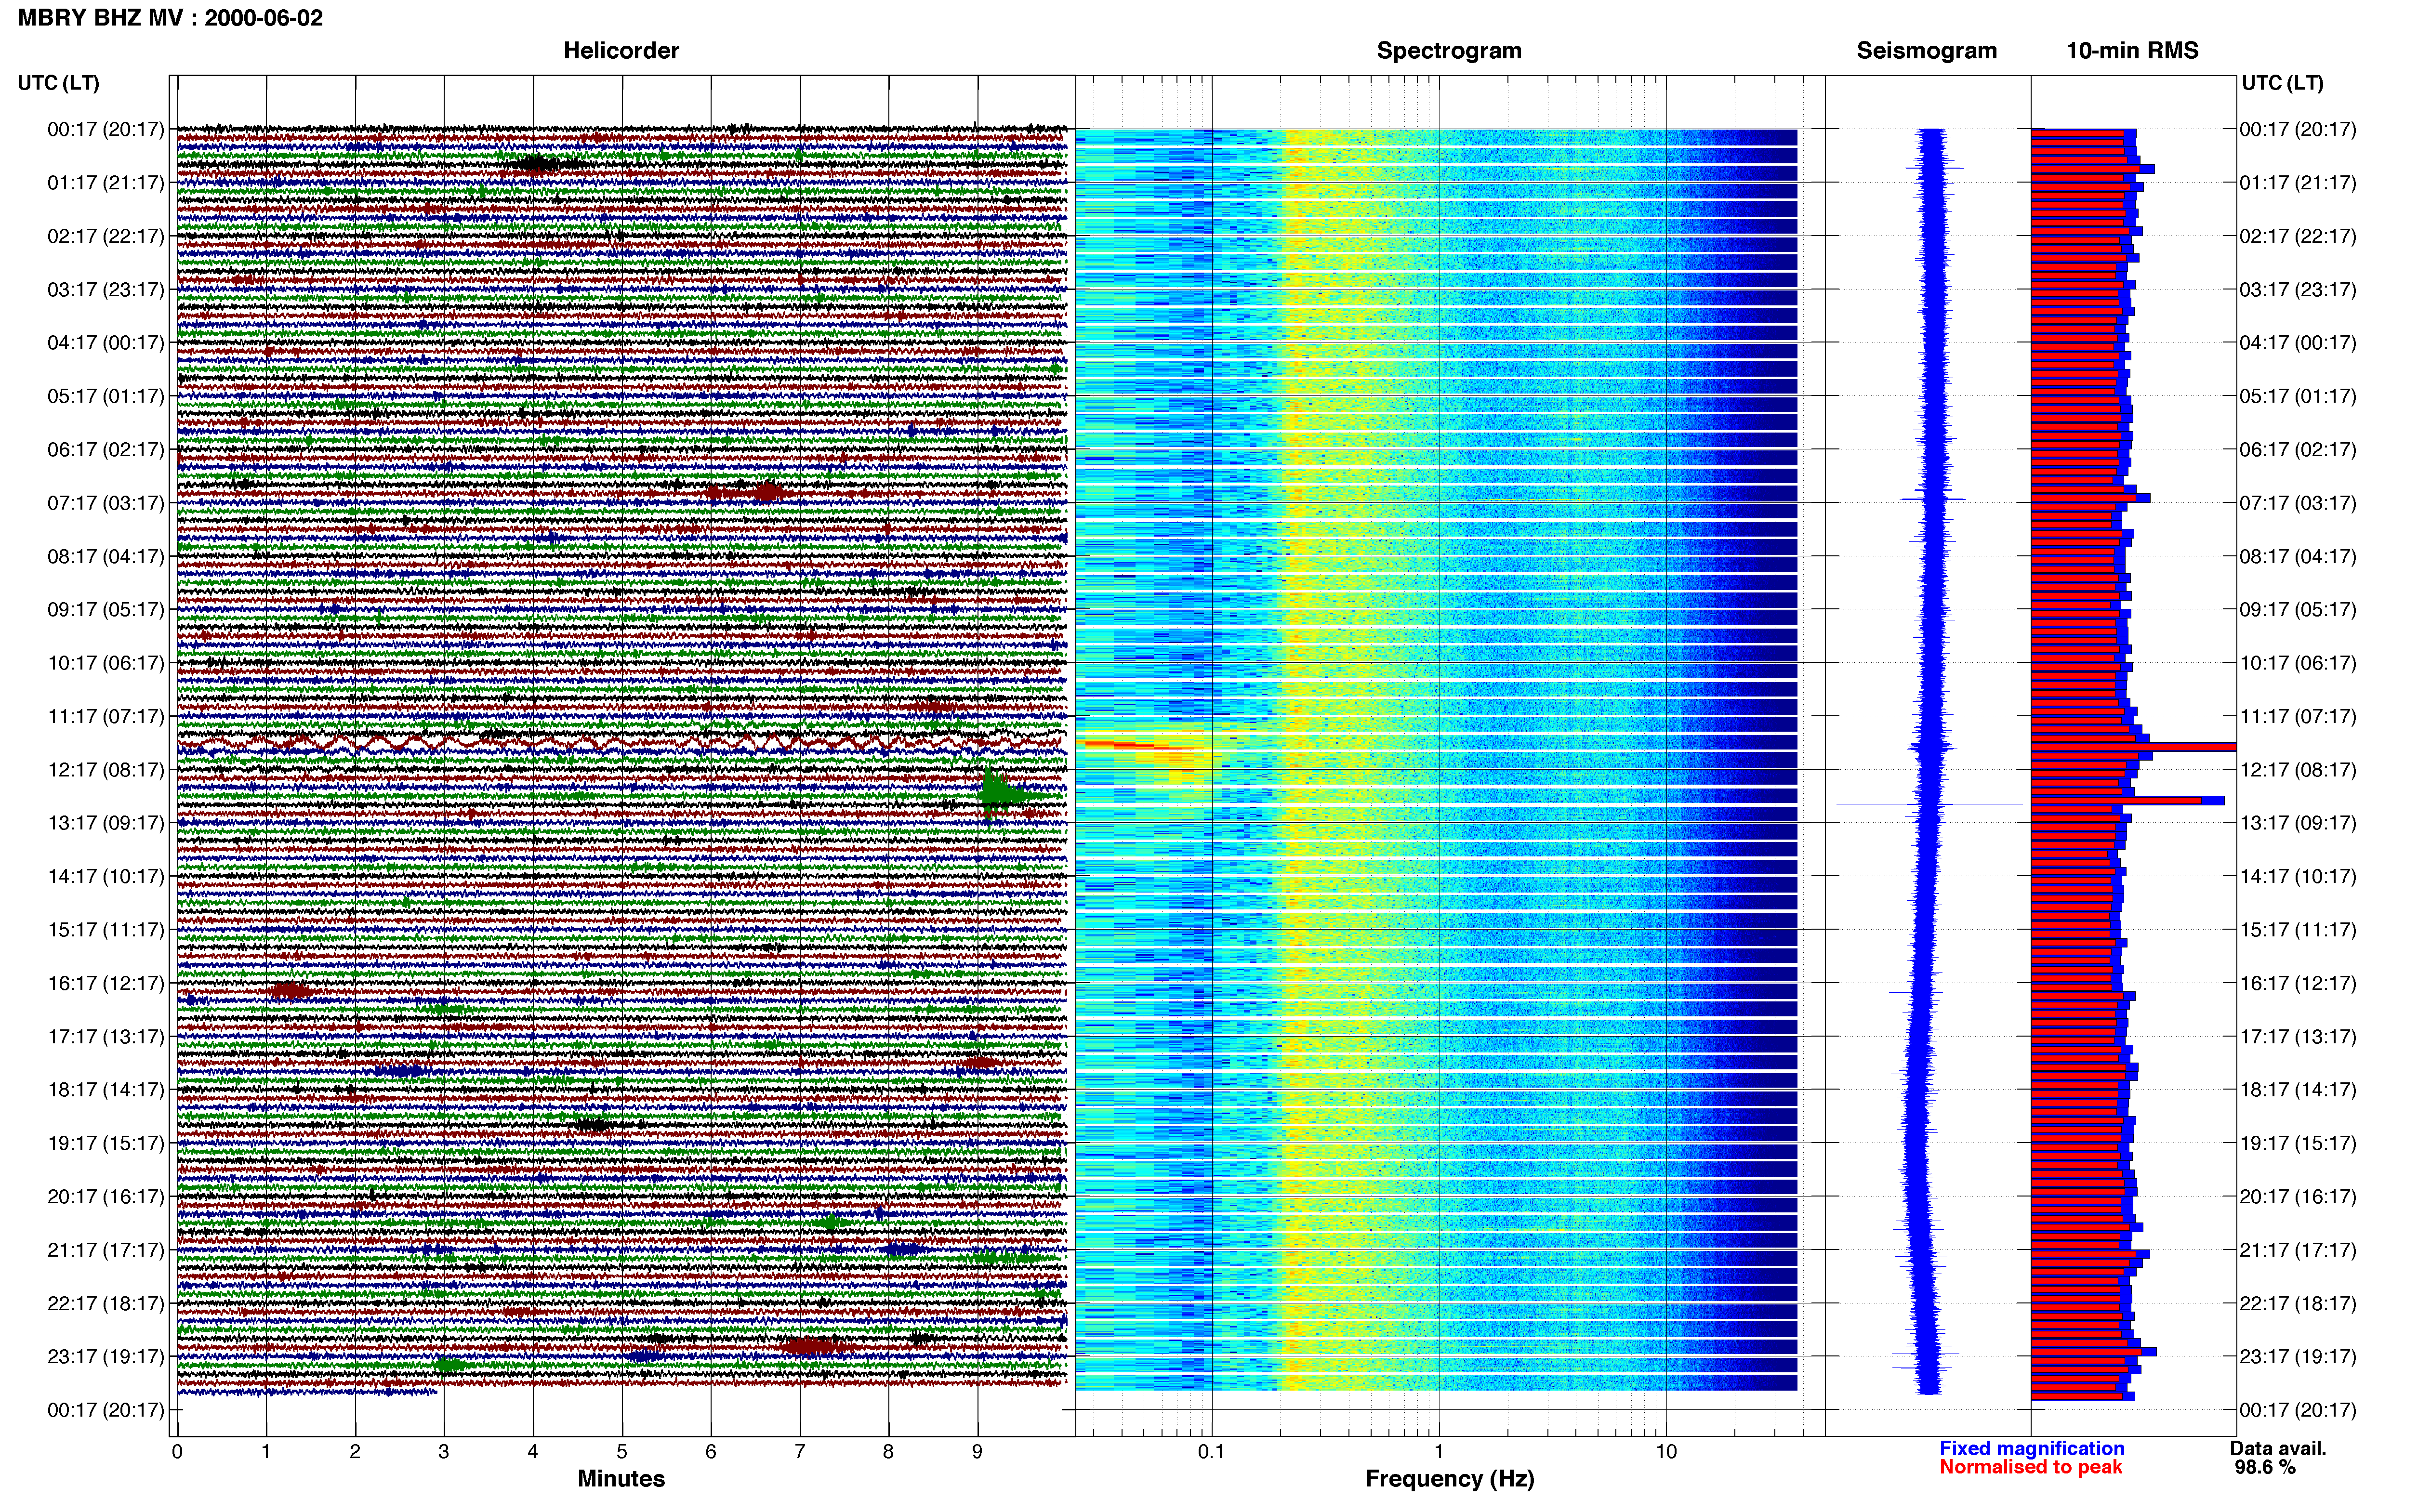Click the left 07:17 (03:17) time label
The height and width of the screenshot is (1512, 2418).
(106, 503)
